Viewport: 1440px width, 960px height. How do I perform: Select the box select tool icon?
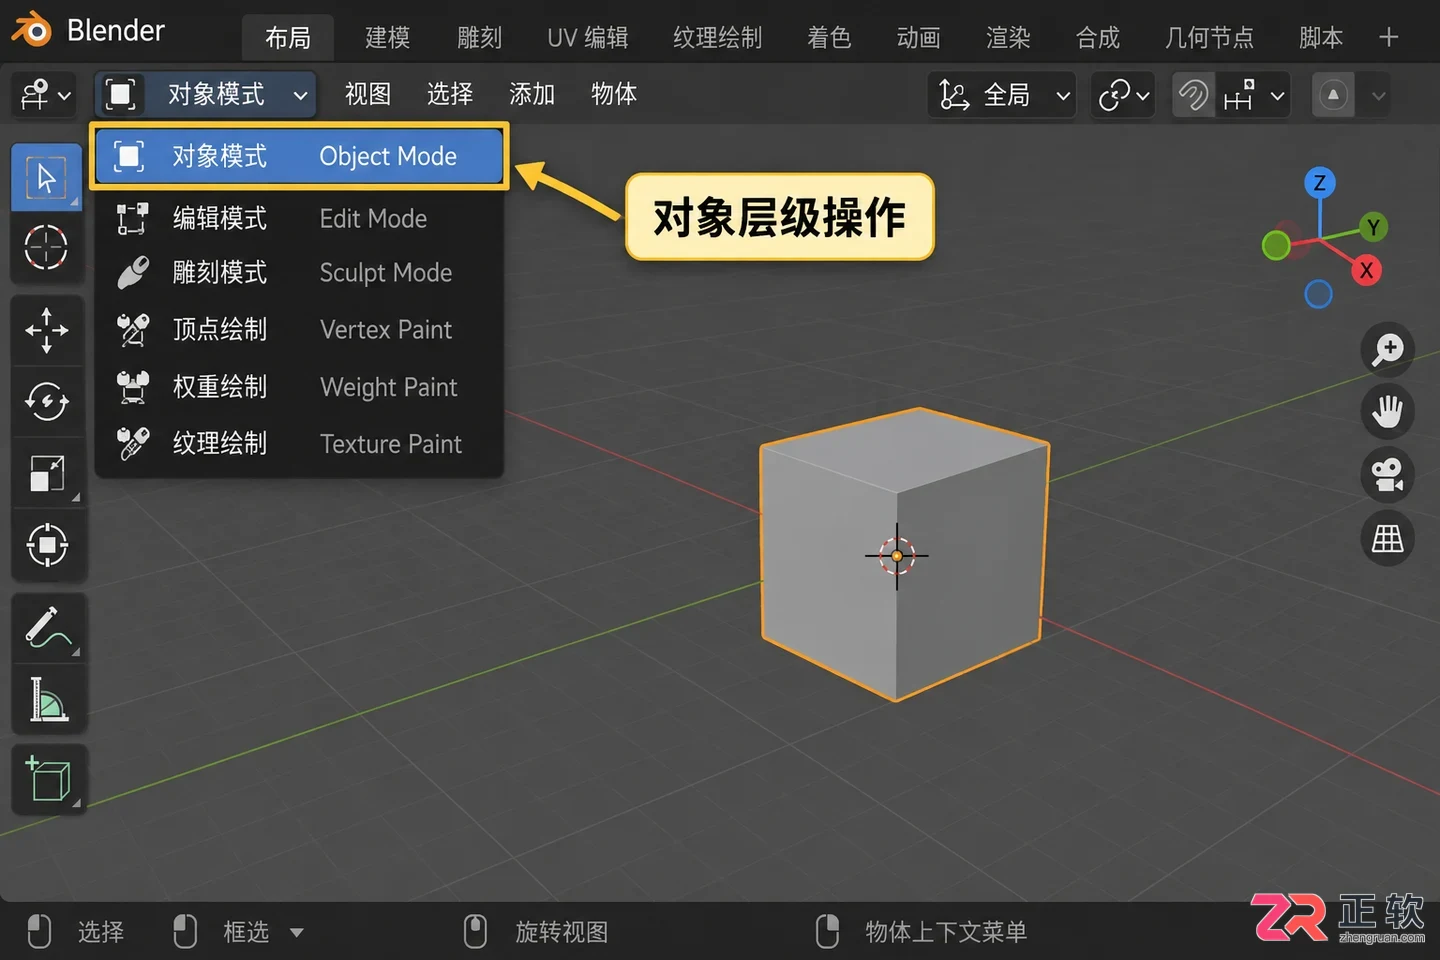click(46, 177)
